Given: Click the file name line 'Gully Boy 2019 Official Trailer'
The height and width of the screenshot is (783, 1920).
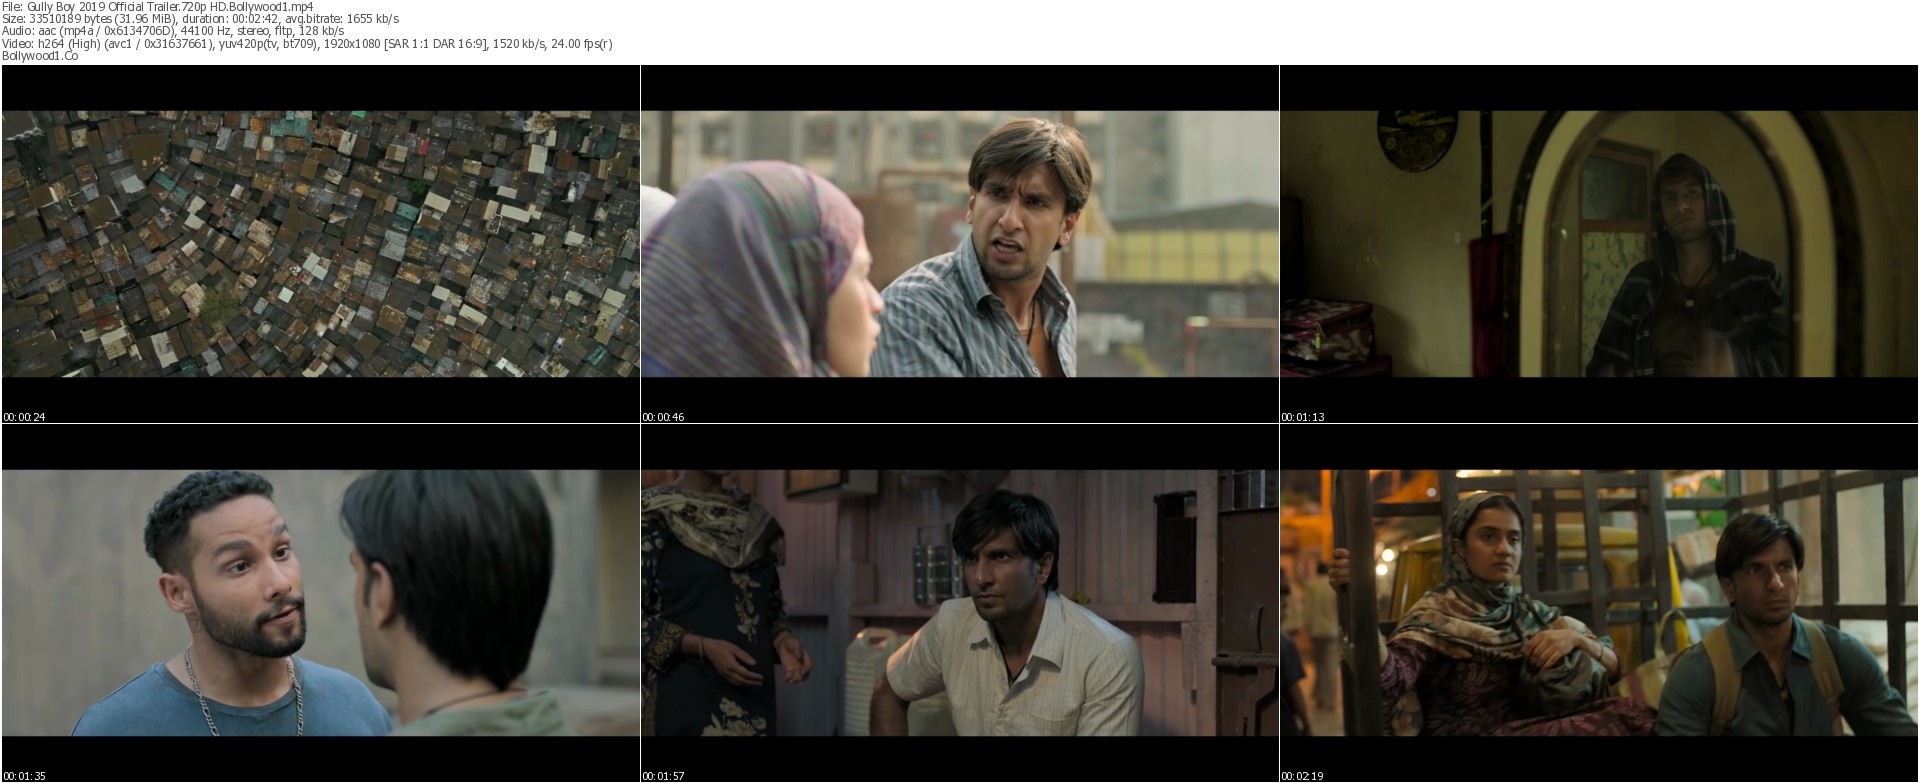Looking at the screenshot, I should pos(158,6).
